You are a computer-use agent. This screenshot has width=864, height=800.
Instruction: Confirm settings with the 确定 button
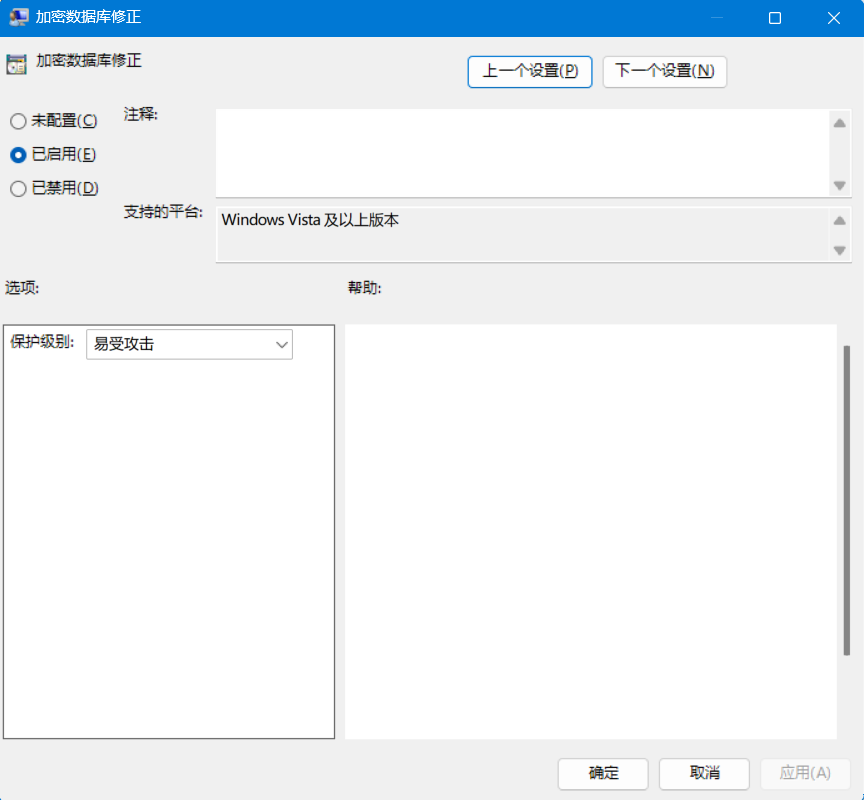pos(602,773)
